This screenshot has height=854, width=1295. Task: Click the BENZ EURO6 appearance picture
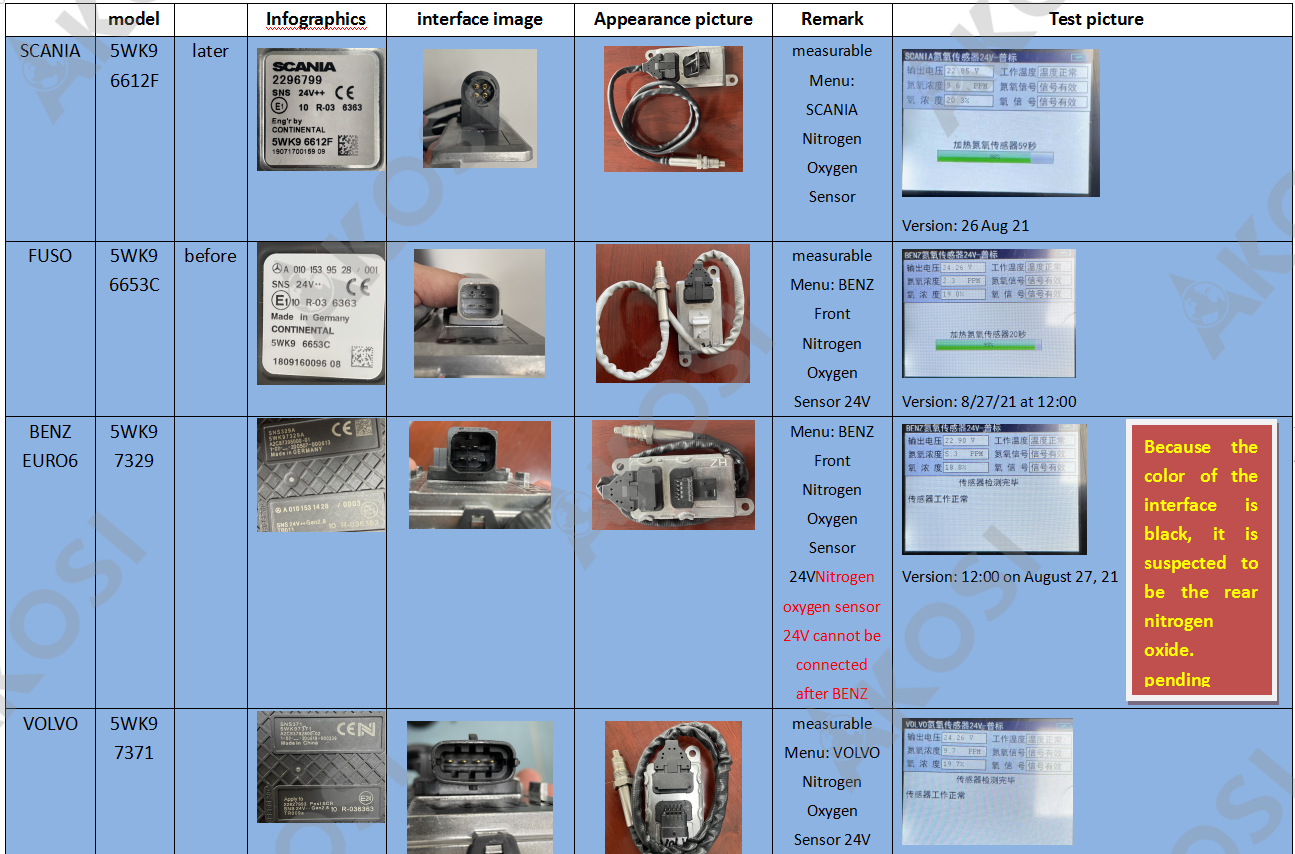(x=673, y=474)
